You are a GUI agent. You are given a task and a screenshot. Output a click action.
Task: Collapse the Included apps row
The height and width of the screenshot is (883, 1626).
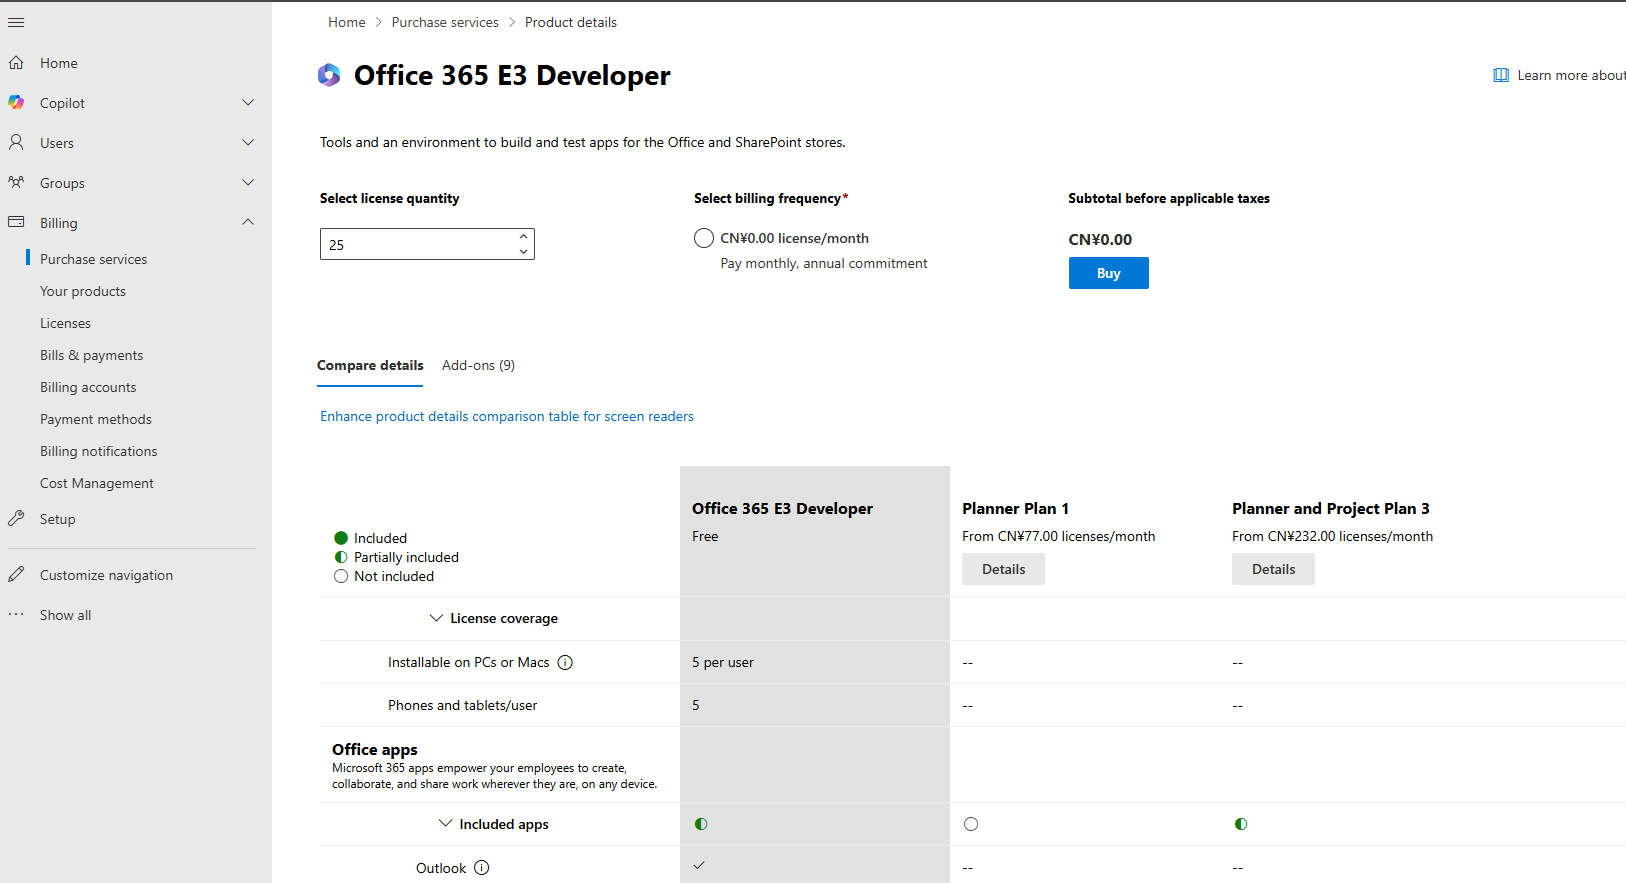point(445,824)
